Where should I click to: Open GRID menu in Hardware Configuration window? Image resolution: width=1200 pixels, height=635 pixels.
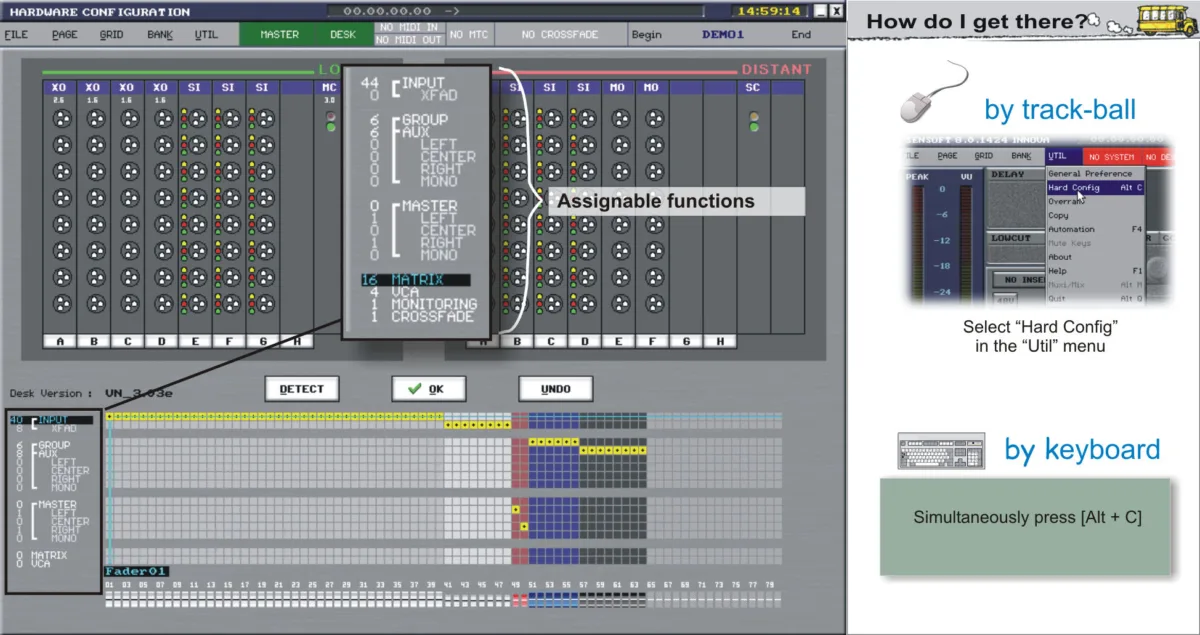click(112, 34)
